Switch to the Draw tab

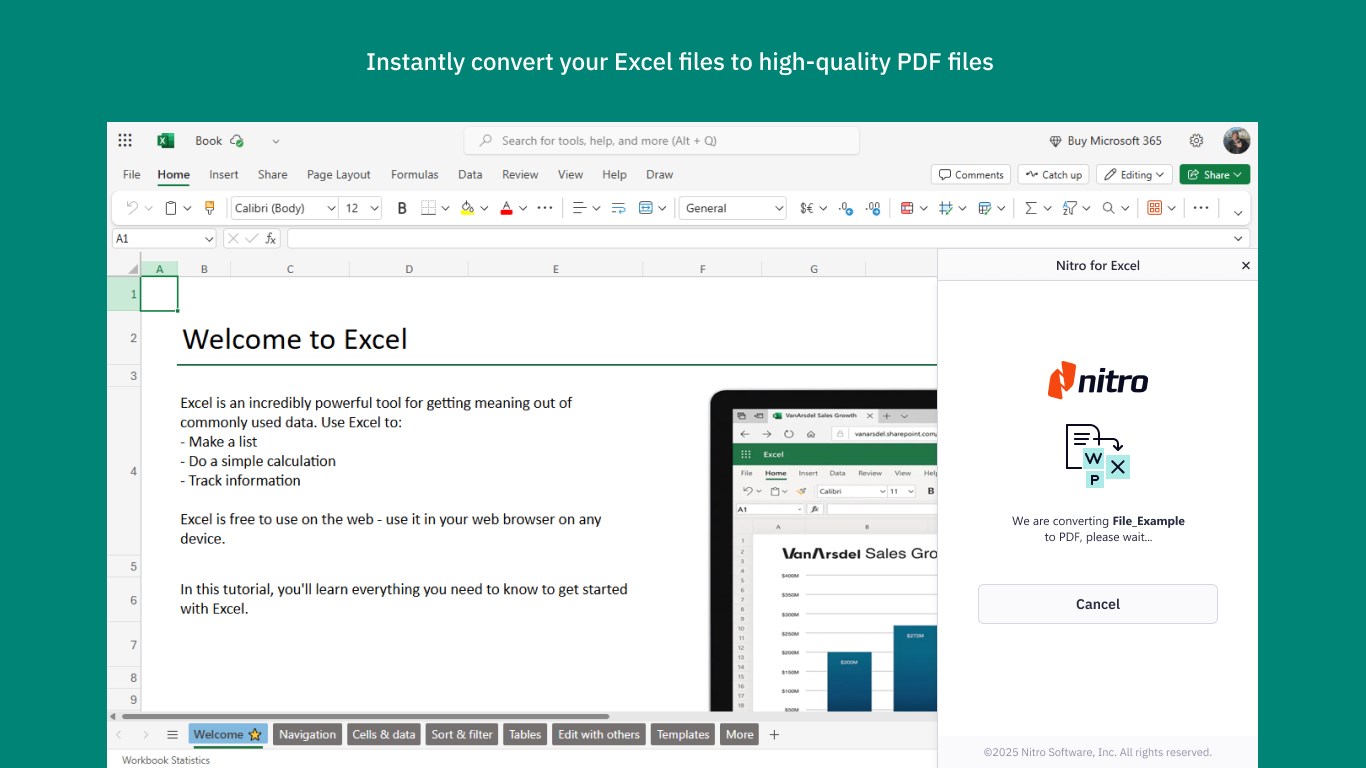[x=660, y=175]
